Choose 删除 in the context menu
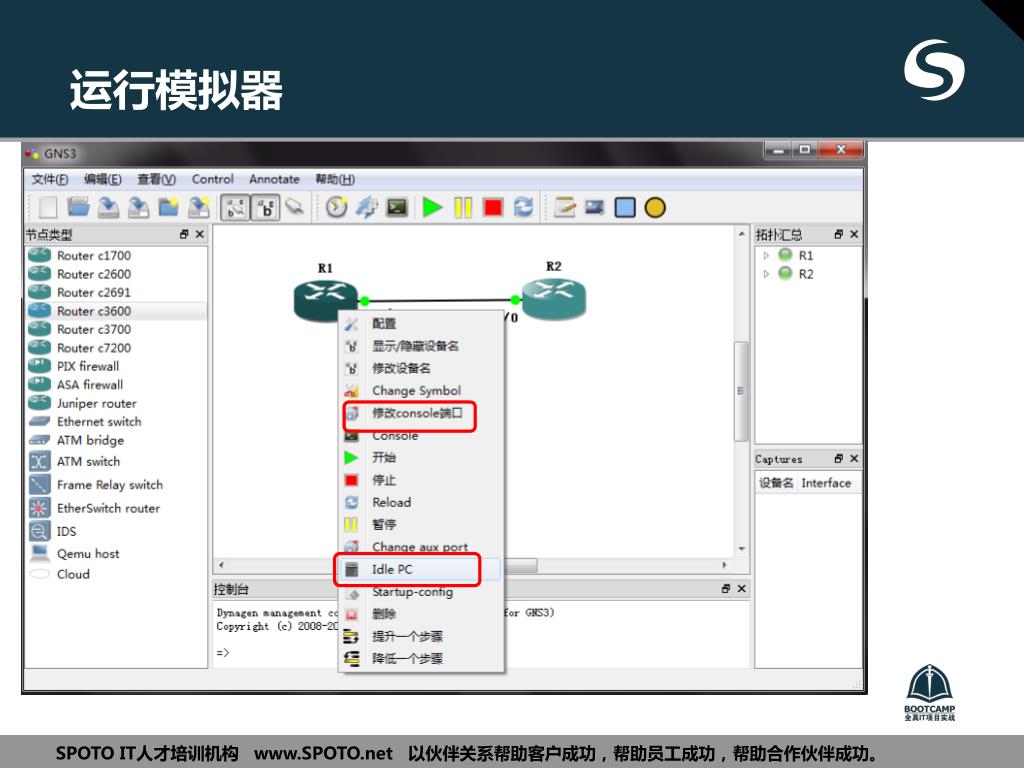The height and width of the screenshot is (768, 1024). point(422,614)
